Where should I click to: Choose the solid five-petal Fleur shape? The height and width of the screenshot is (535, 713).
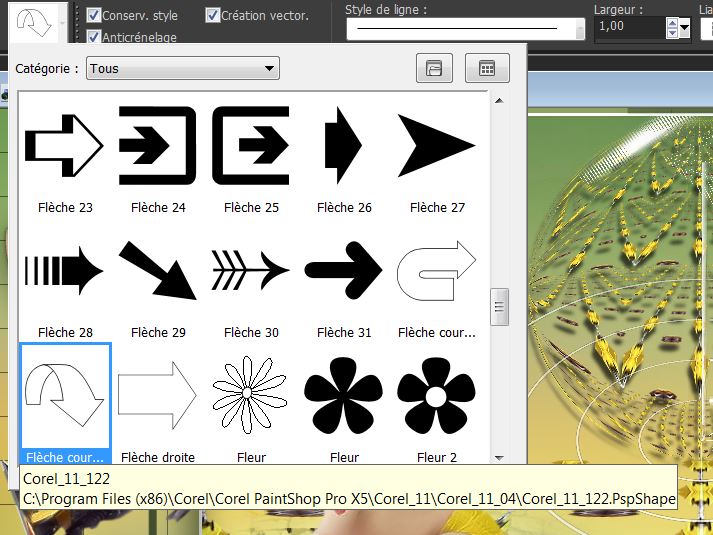pyautogui.click(x=343, y=395)
